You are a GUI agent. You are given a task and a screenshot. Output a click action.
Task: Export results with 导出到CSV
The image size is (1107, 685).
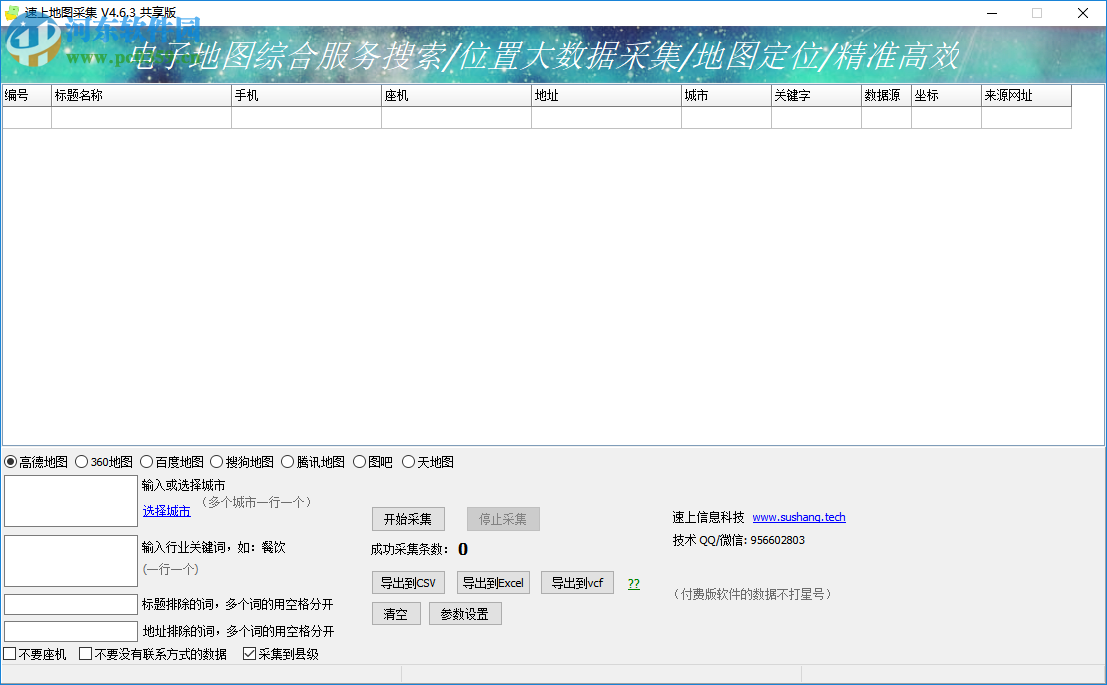[408, 582]
